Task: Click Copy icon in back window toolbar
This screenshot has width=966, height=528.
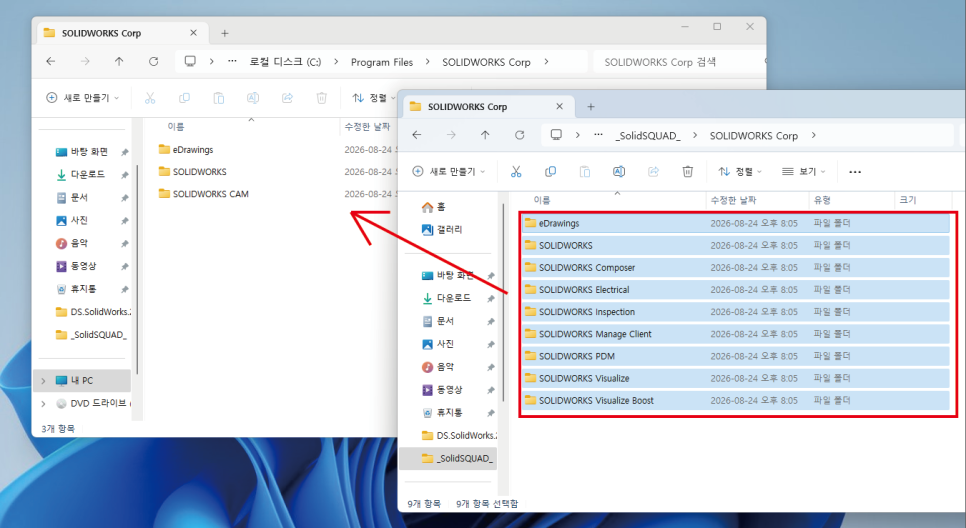Action: click(184, 98)
